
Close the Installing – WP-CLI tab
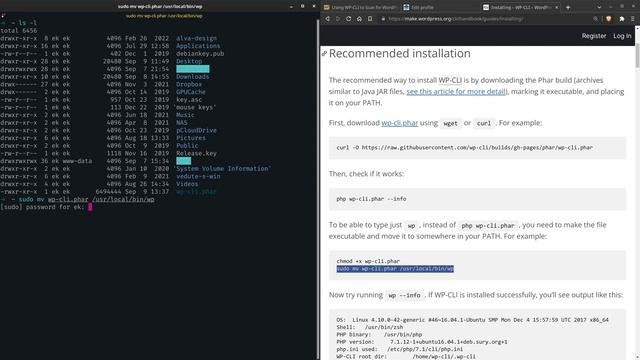tap(556, 7)
